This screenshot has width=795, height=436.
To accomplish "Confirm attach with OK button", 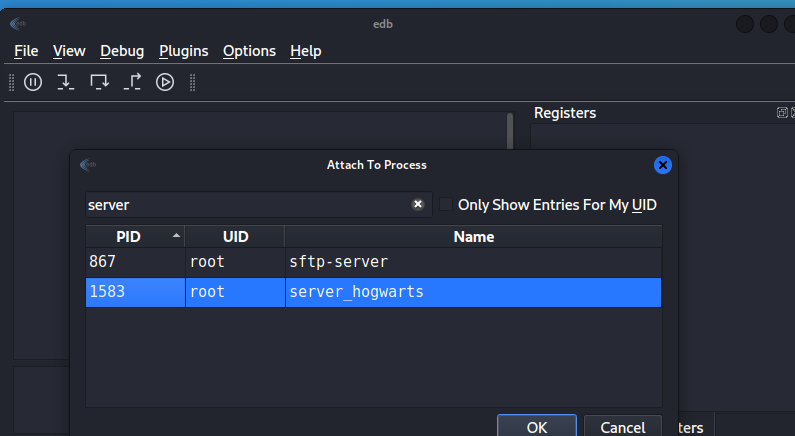I will coord(536,427).
